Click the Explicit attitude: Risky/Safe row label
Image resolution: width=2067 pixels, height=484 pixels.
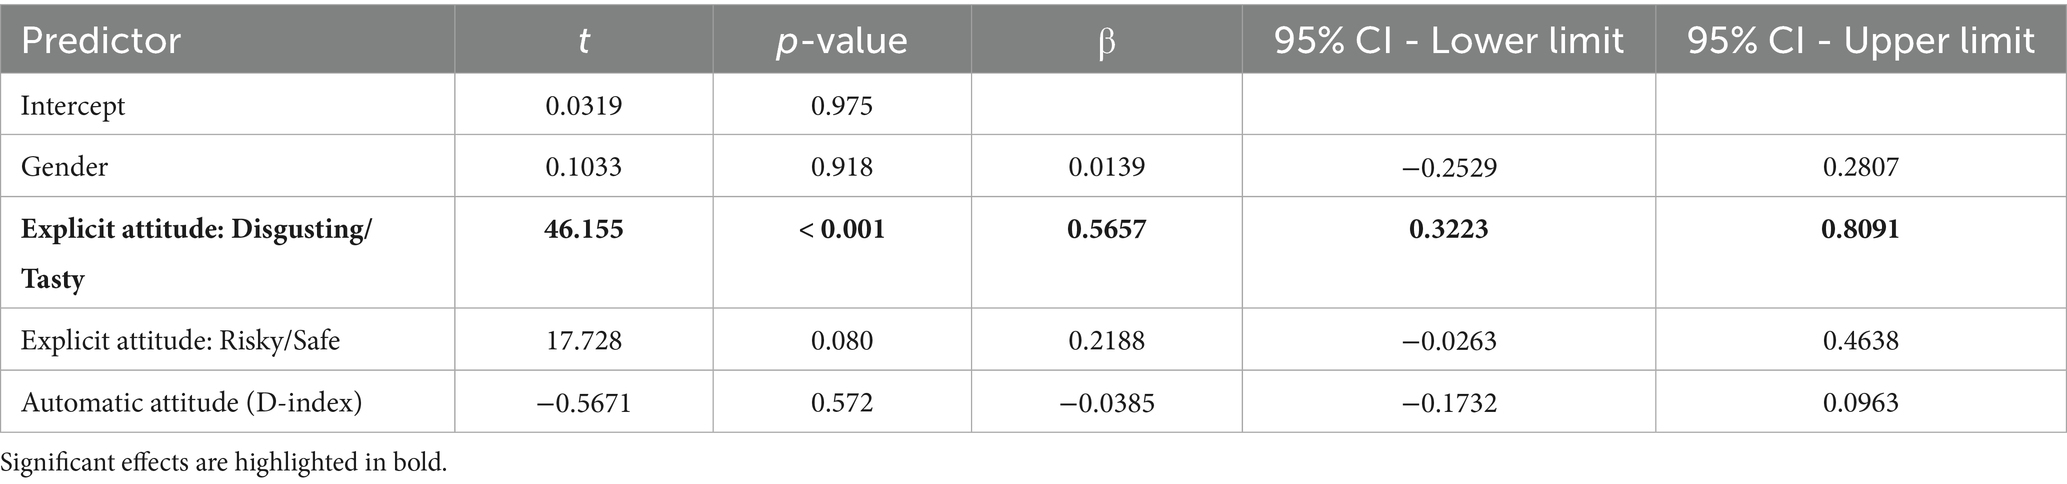tap(181, 341)
